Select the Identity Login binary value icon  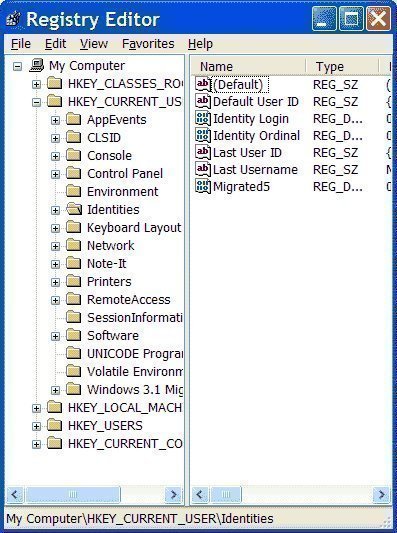[x=203, y=118]
